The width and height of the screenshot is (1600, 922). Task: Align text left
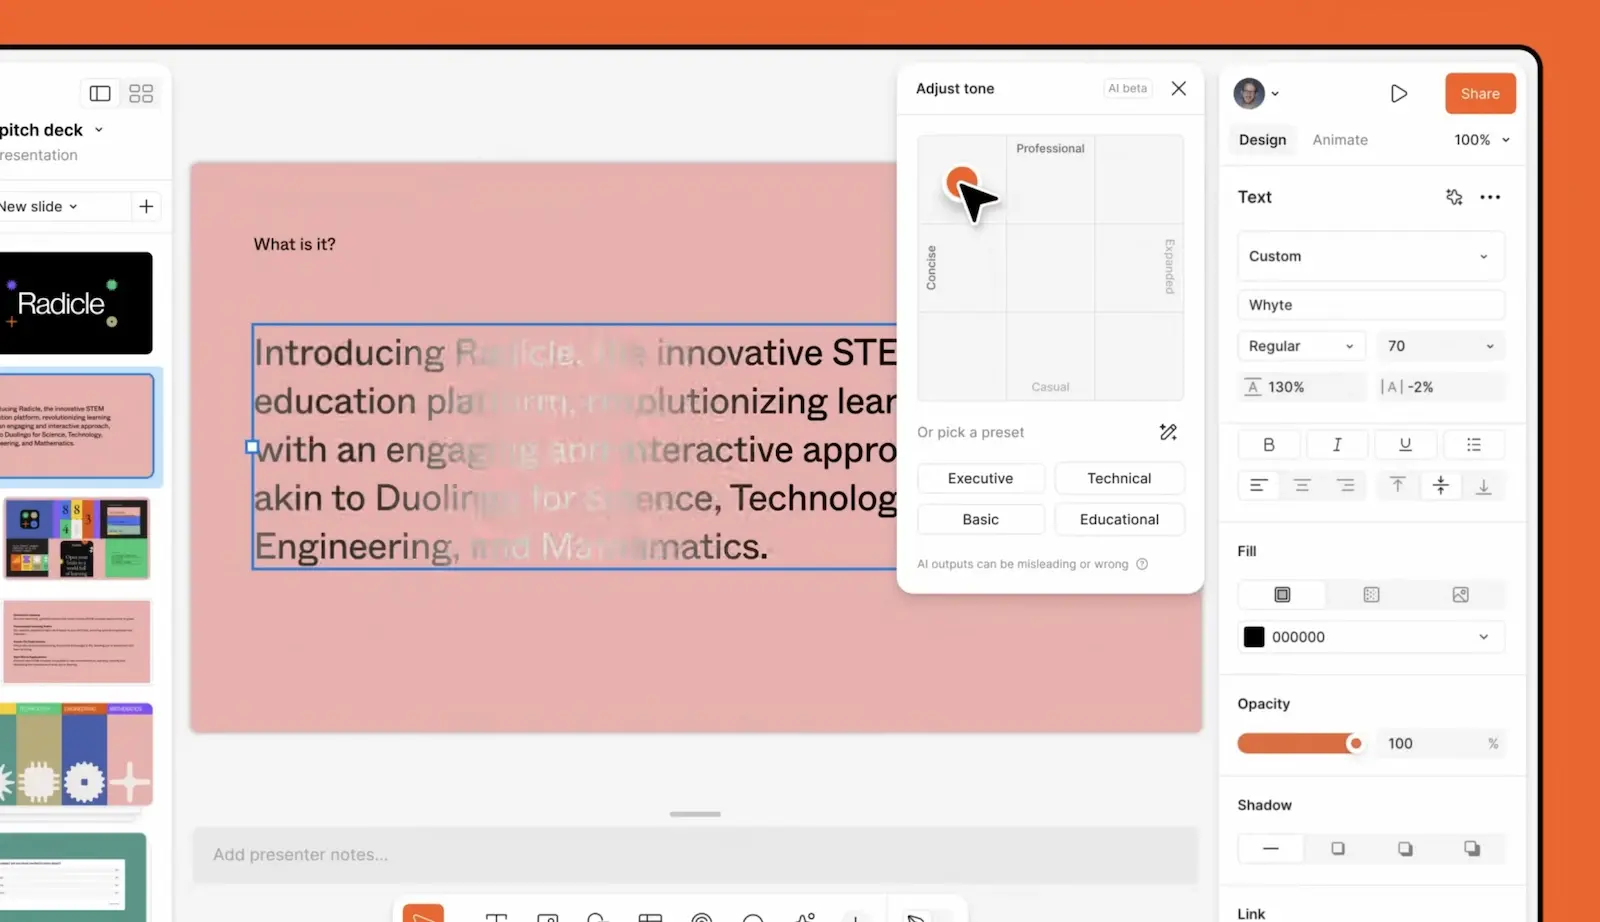1259,485
